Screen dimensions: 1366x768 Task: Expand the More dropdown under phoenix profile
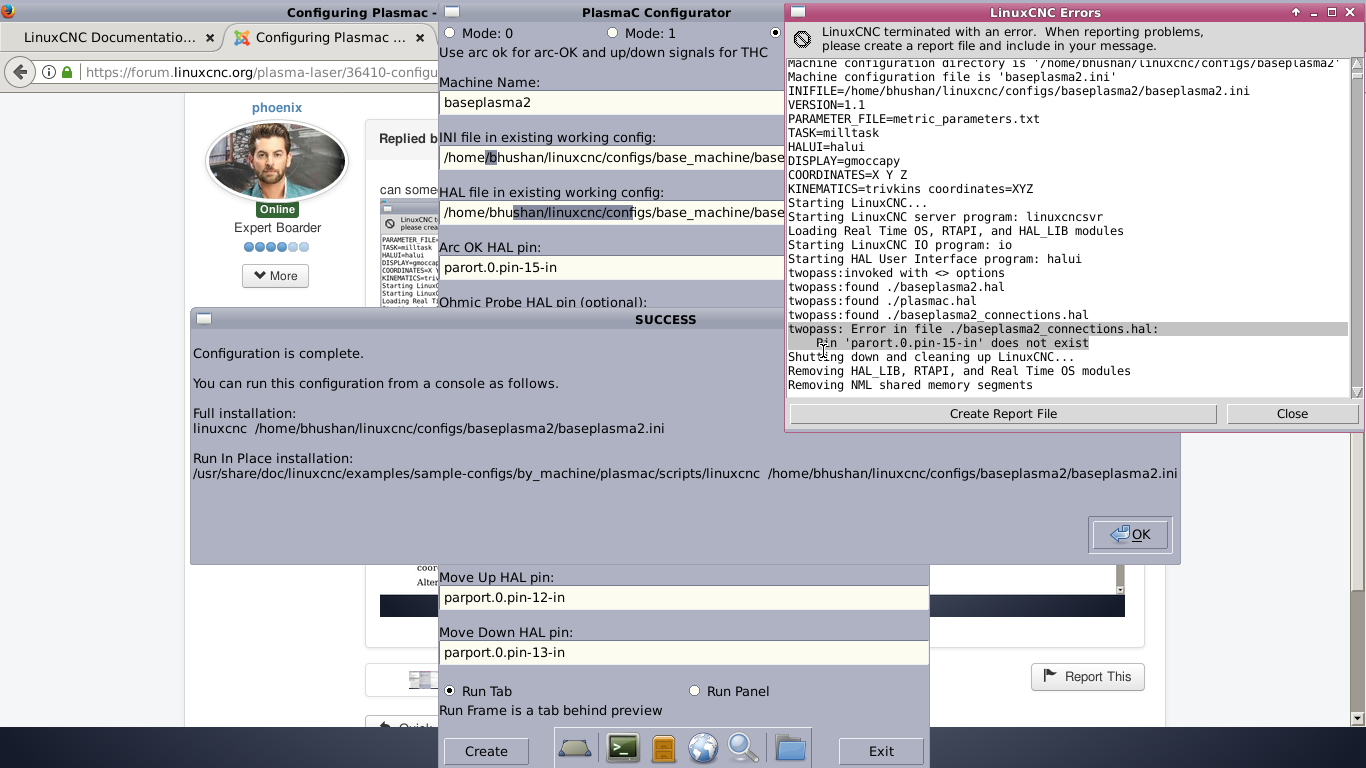click(276, 276)
